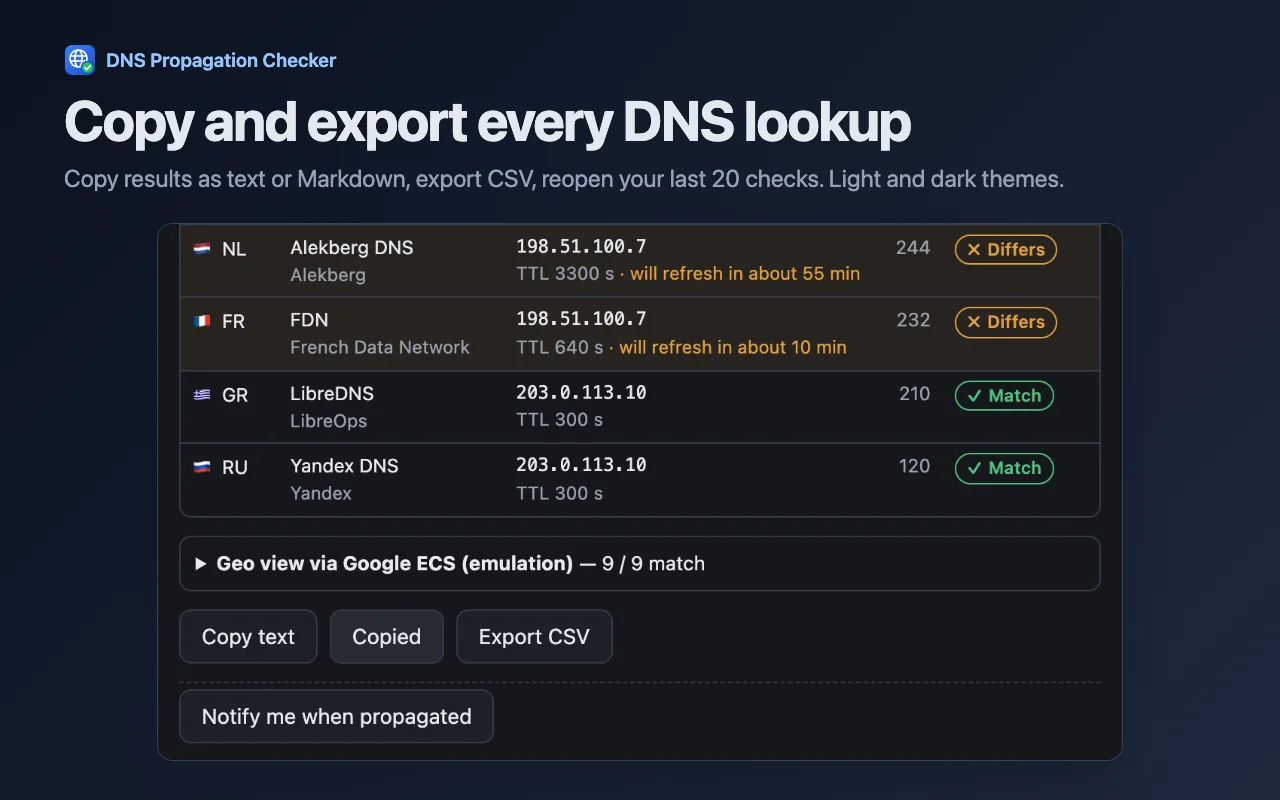
Task: Click the TTL 3300 s value
Action: coord(565,274)
